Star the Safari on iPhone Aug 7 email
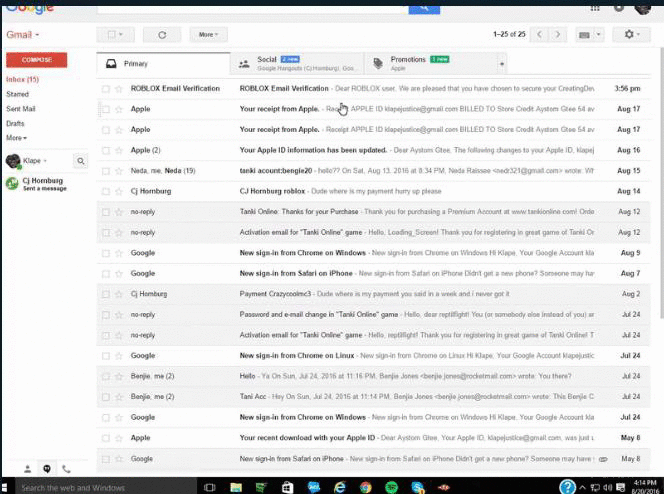The width and height of the screenshot is (664, 494). click(x=119, y=274)
